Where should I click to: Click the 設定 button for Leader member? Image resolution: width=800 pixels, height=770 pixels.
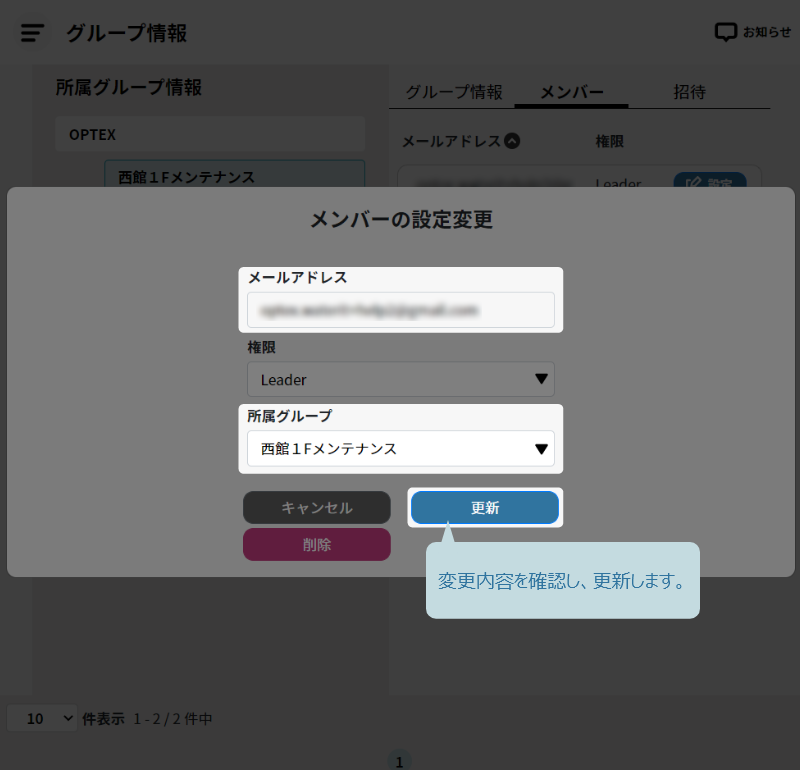710,180
